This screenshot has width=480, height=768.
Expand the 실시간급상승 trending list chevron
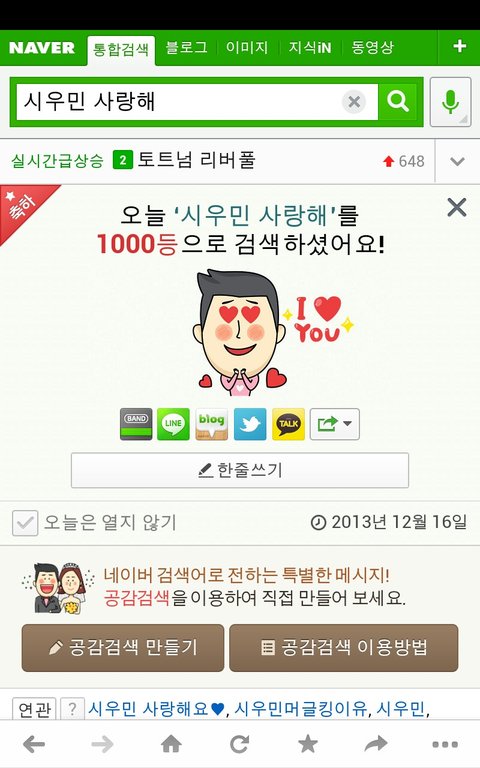click(457, 161)
